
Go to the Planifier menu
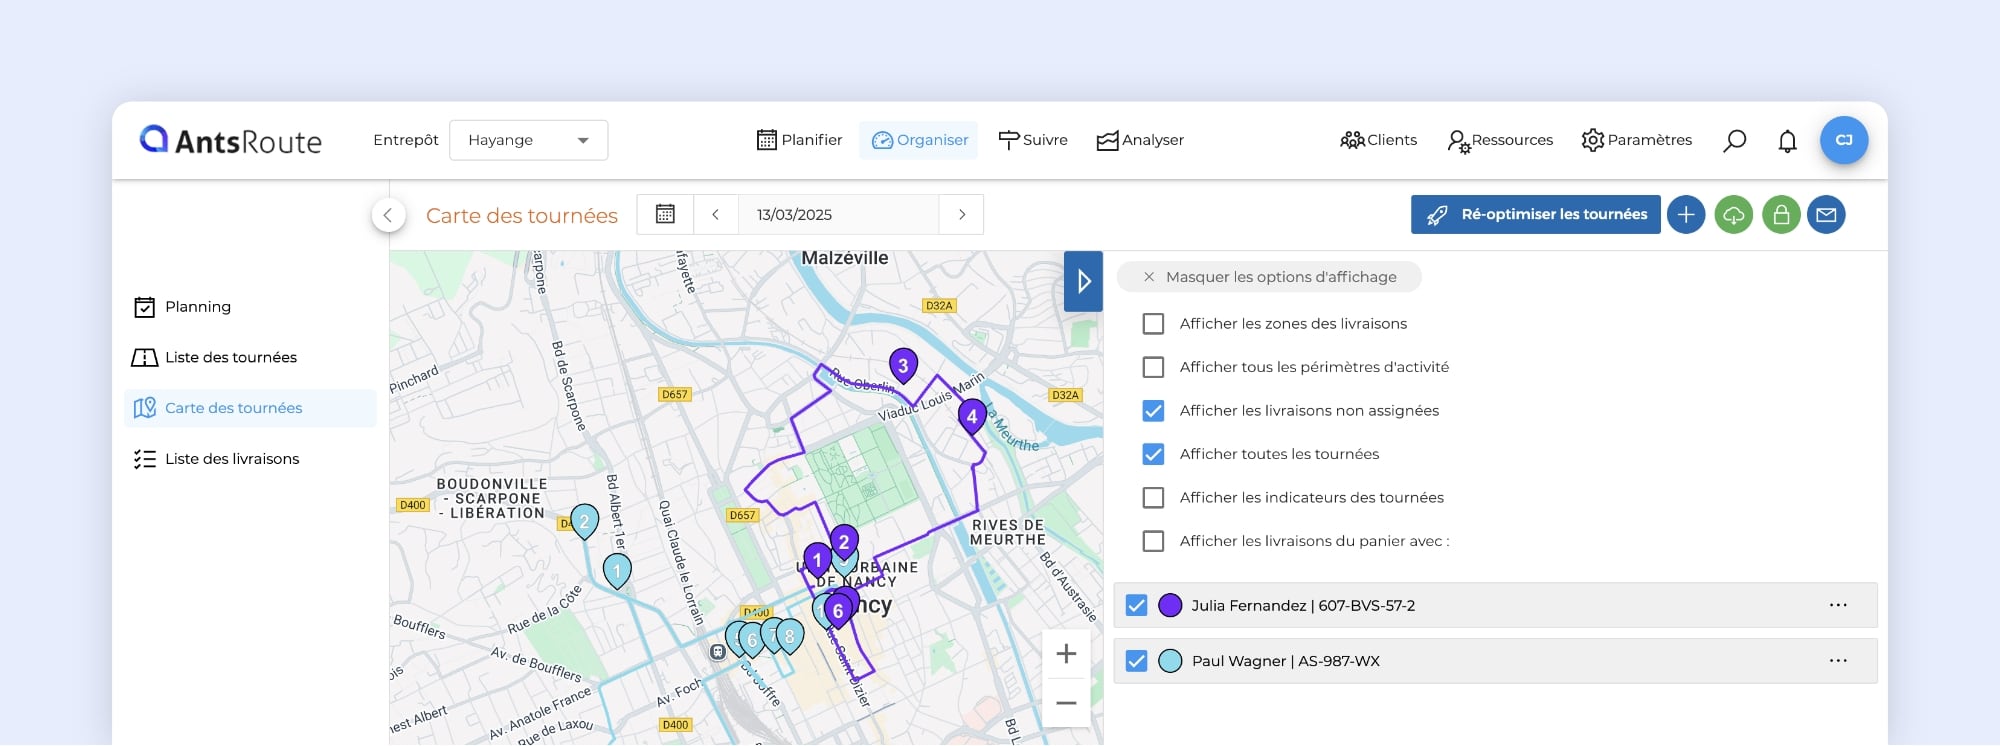pos(799,141)
